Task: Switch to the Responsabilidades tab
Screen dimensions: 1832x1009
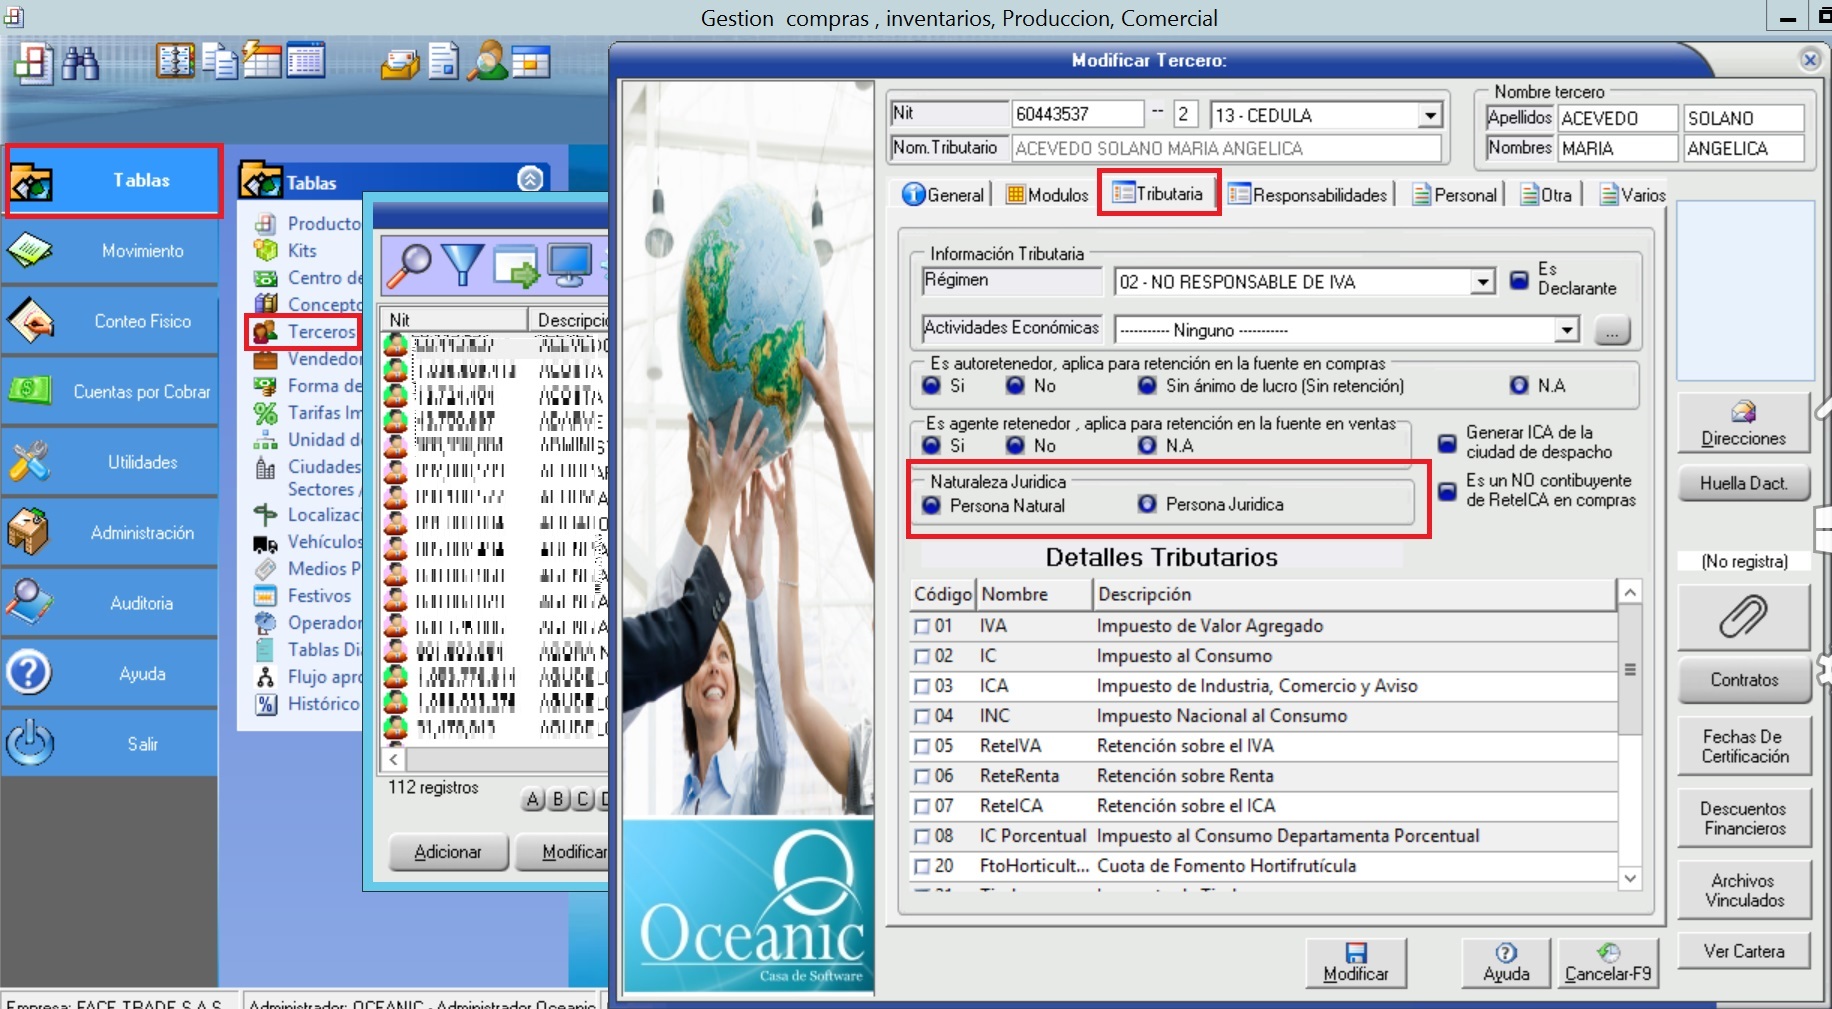Action: tap(1308, 195)
